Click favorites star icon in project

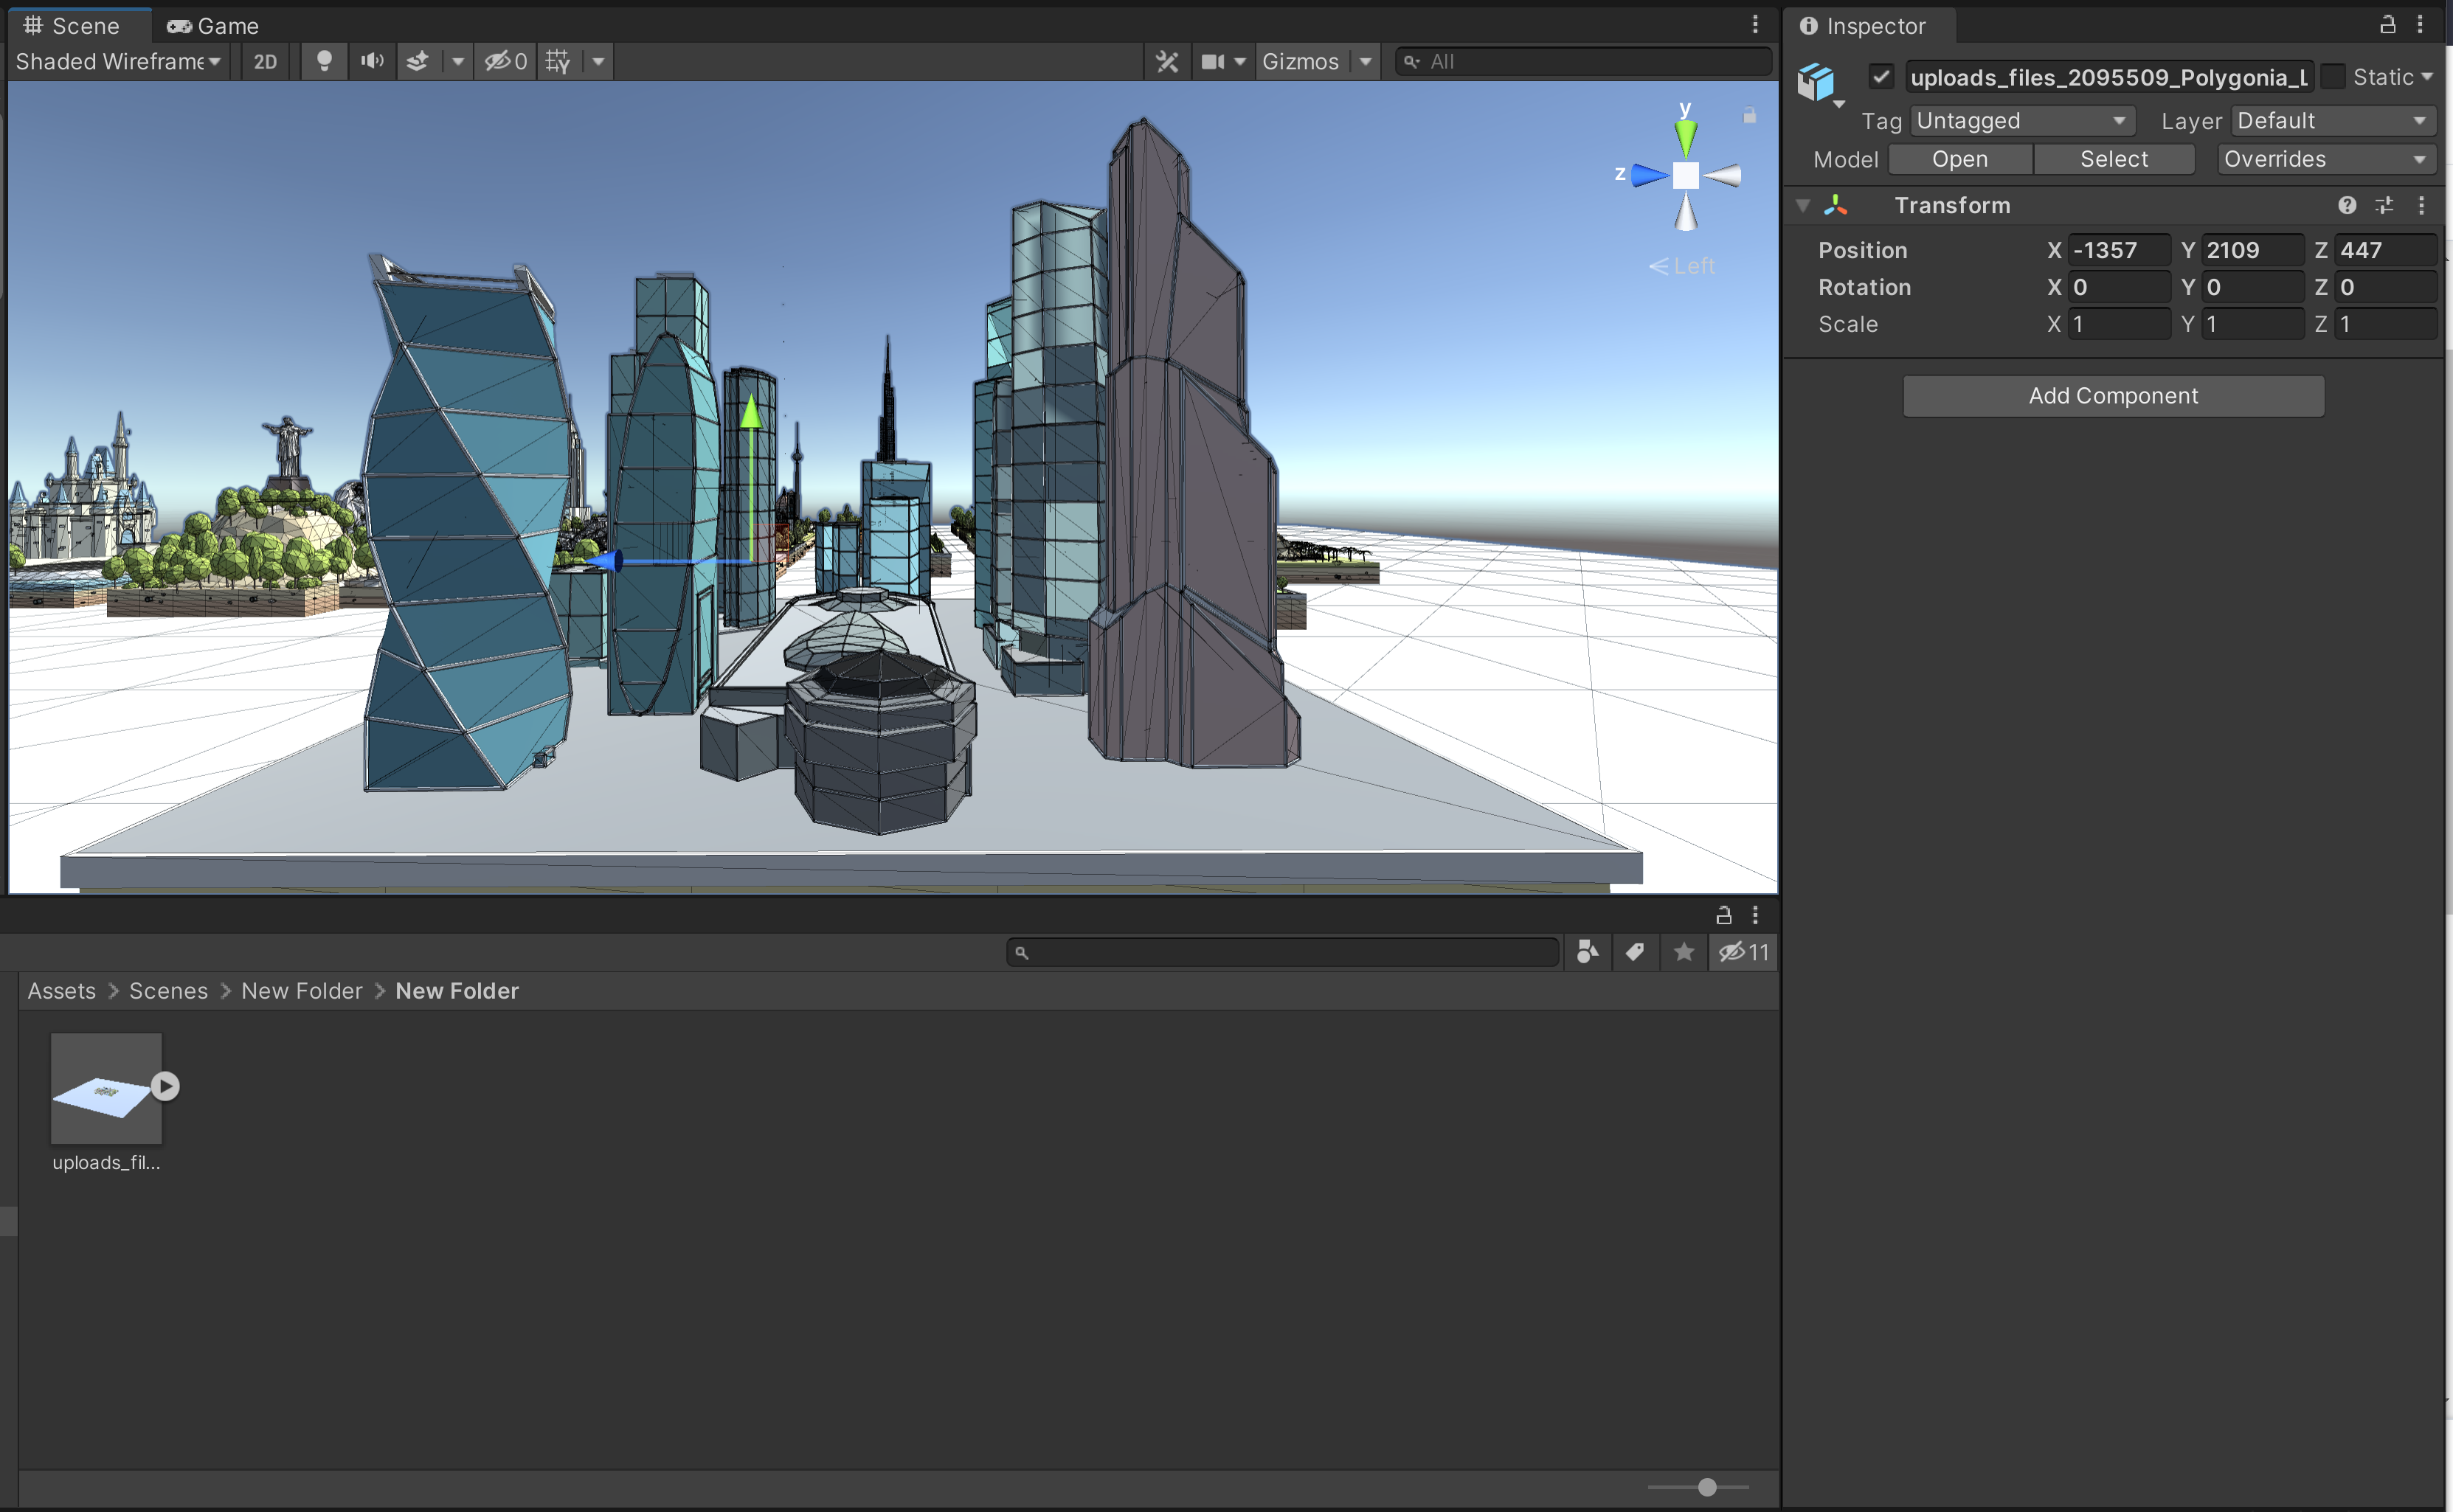click(1684, 952)
